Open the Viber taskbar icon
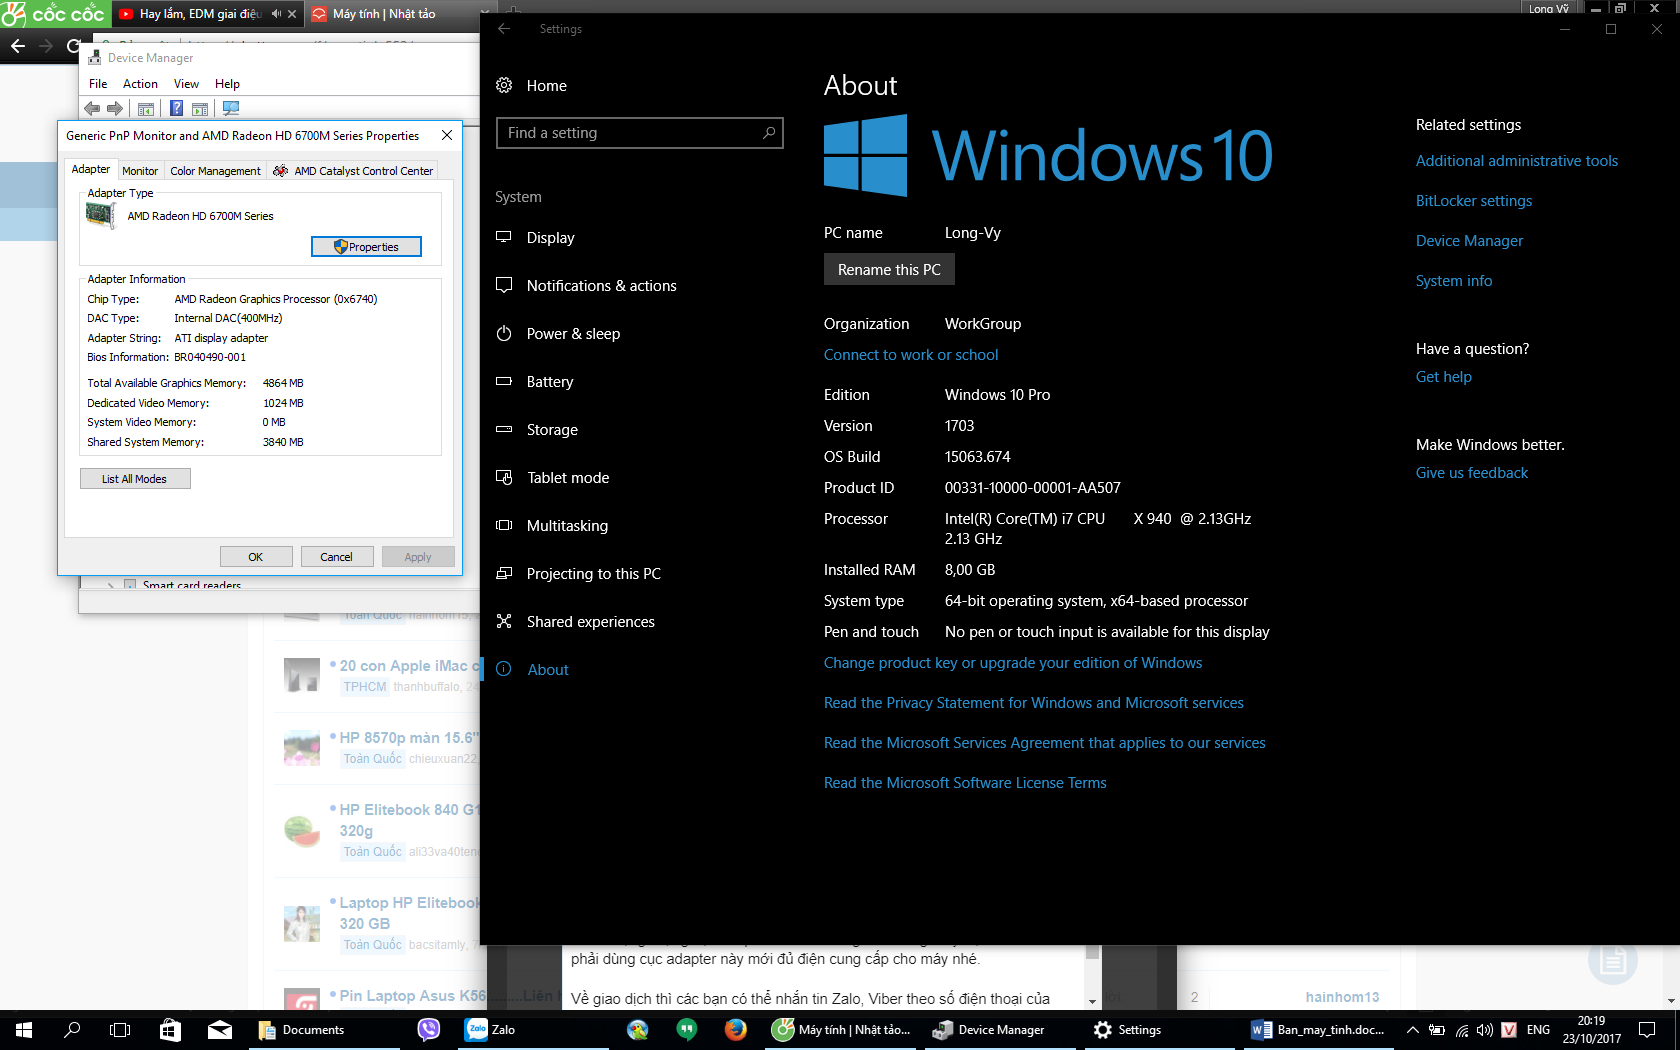The width and height of the screenshot is (1680, 1050). [429, 1030]
